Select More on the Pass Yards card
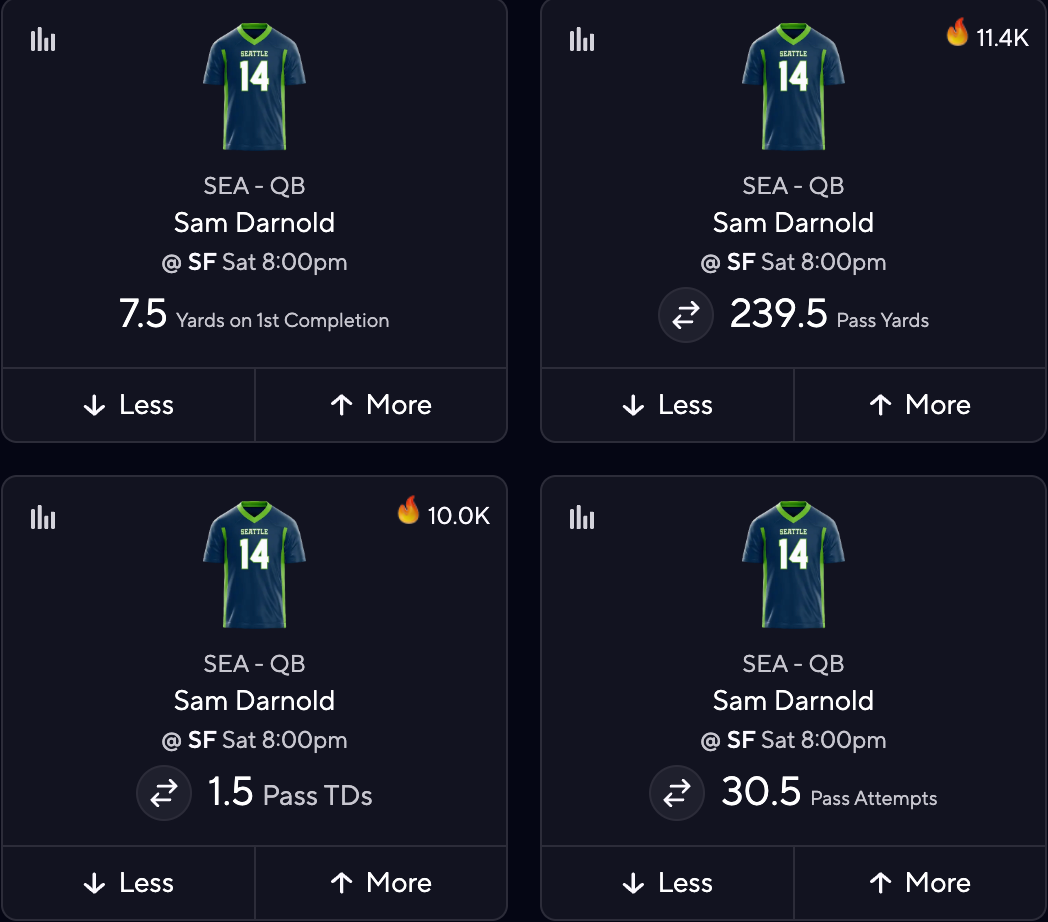The height and width of the screenshot is (922, 1048). [920, 405]
